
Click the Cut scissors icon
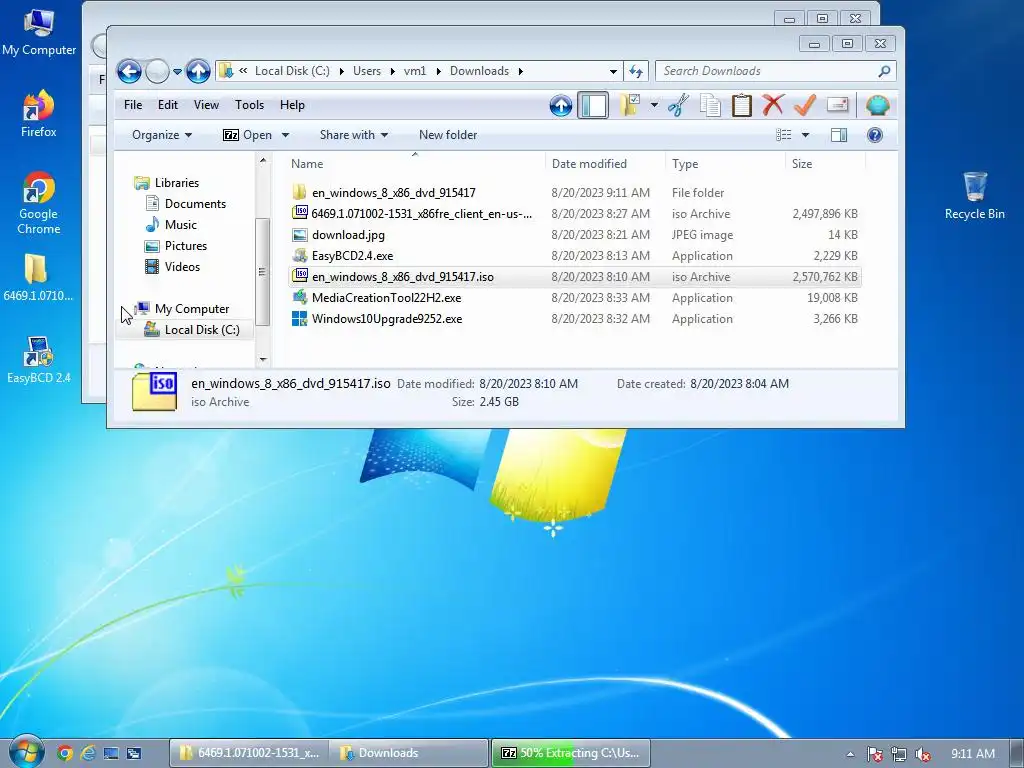coord(678,105)
